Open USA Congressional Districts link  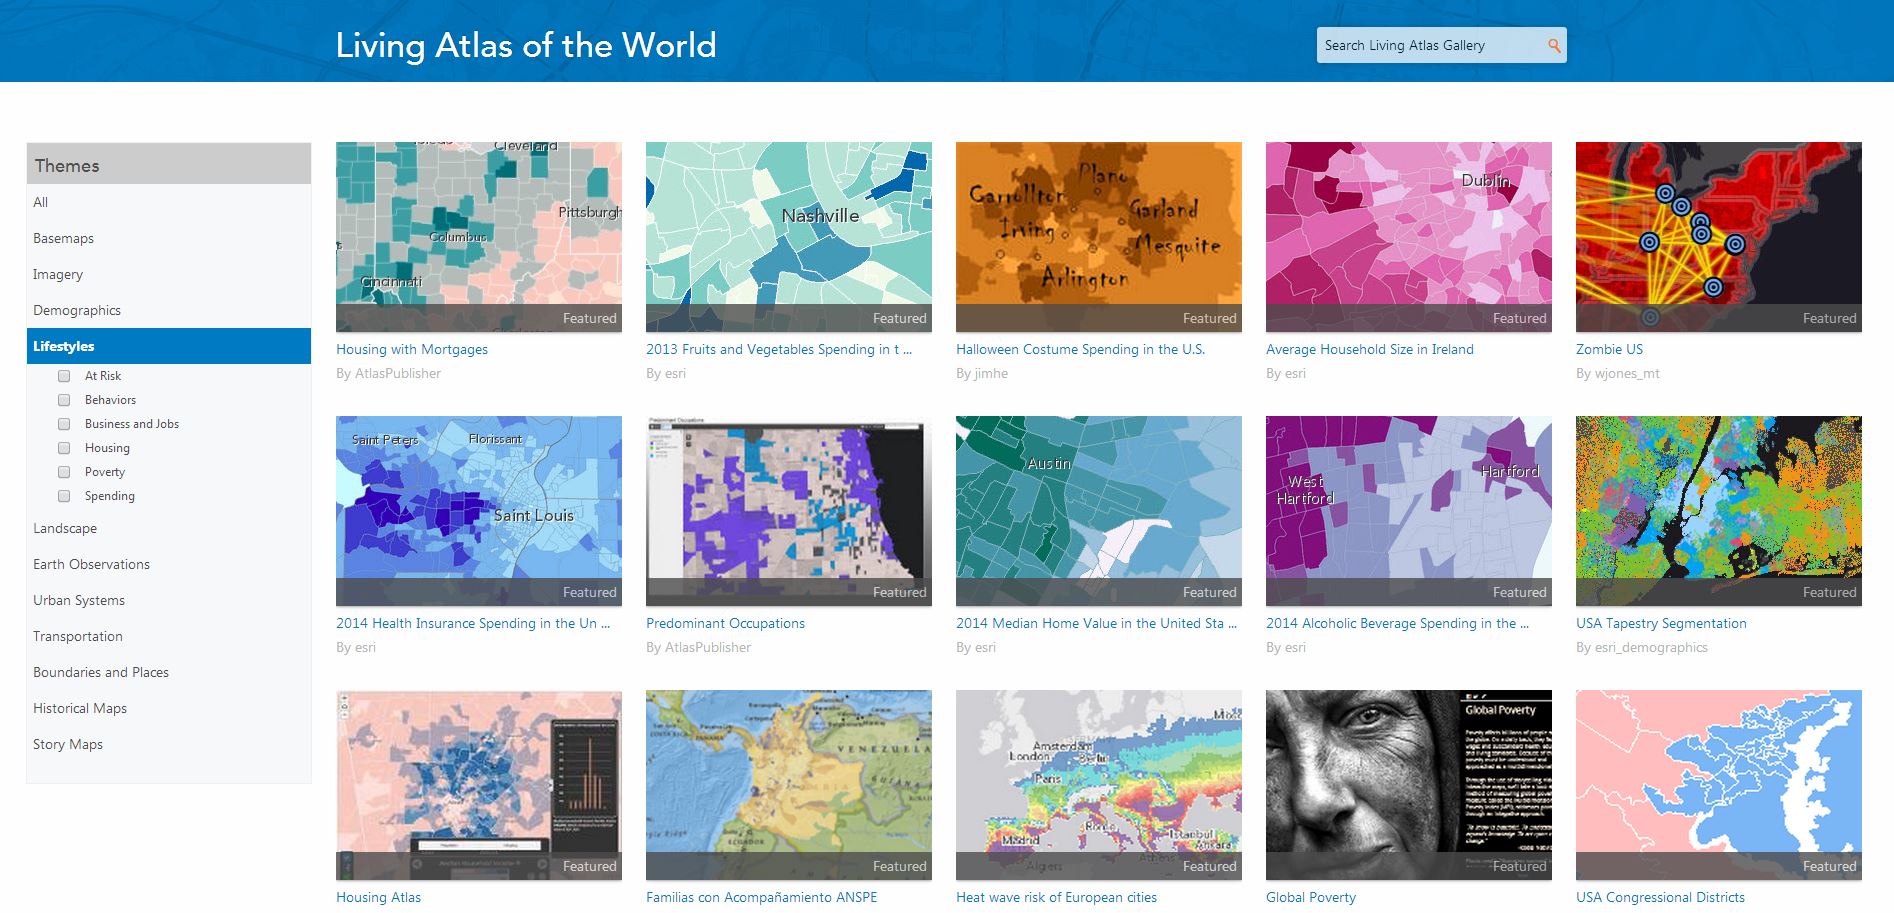click(1660, 897)
